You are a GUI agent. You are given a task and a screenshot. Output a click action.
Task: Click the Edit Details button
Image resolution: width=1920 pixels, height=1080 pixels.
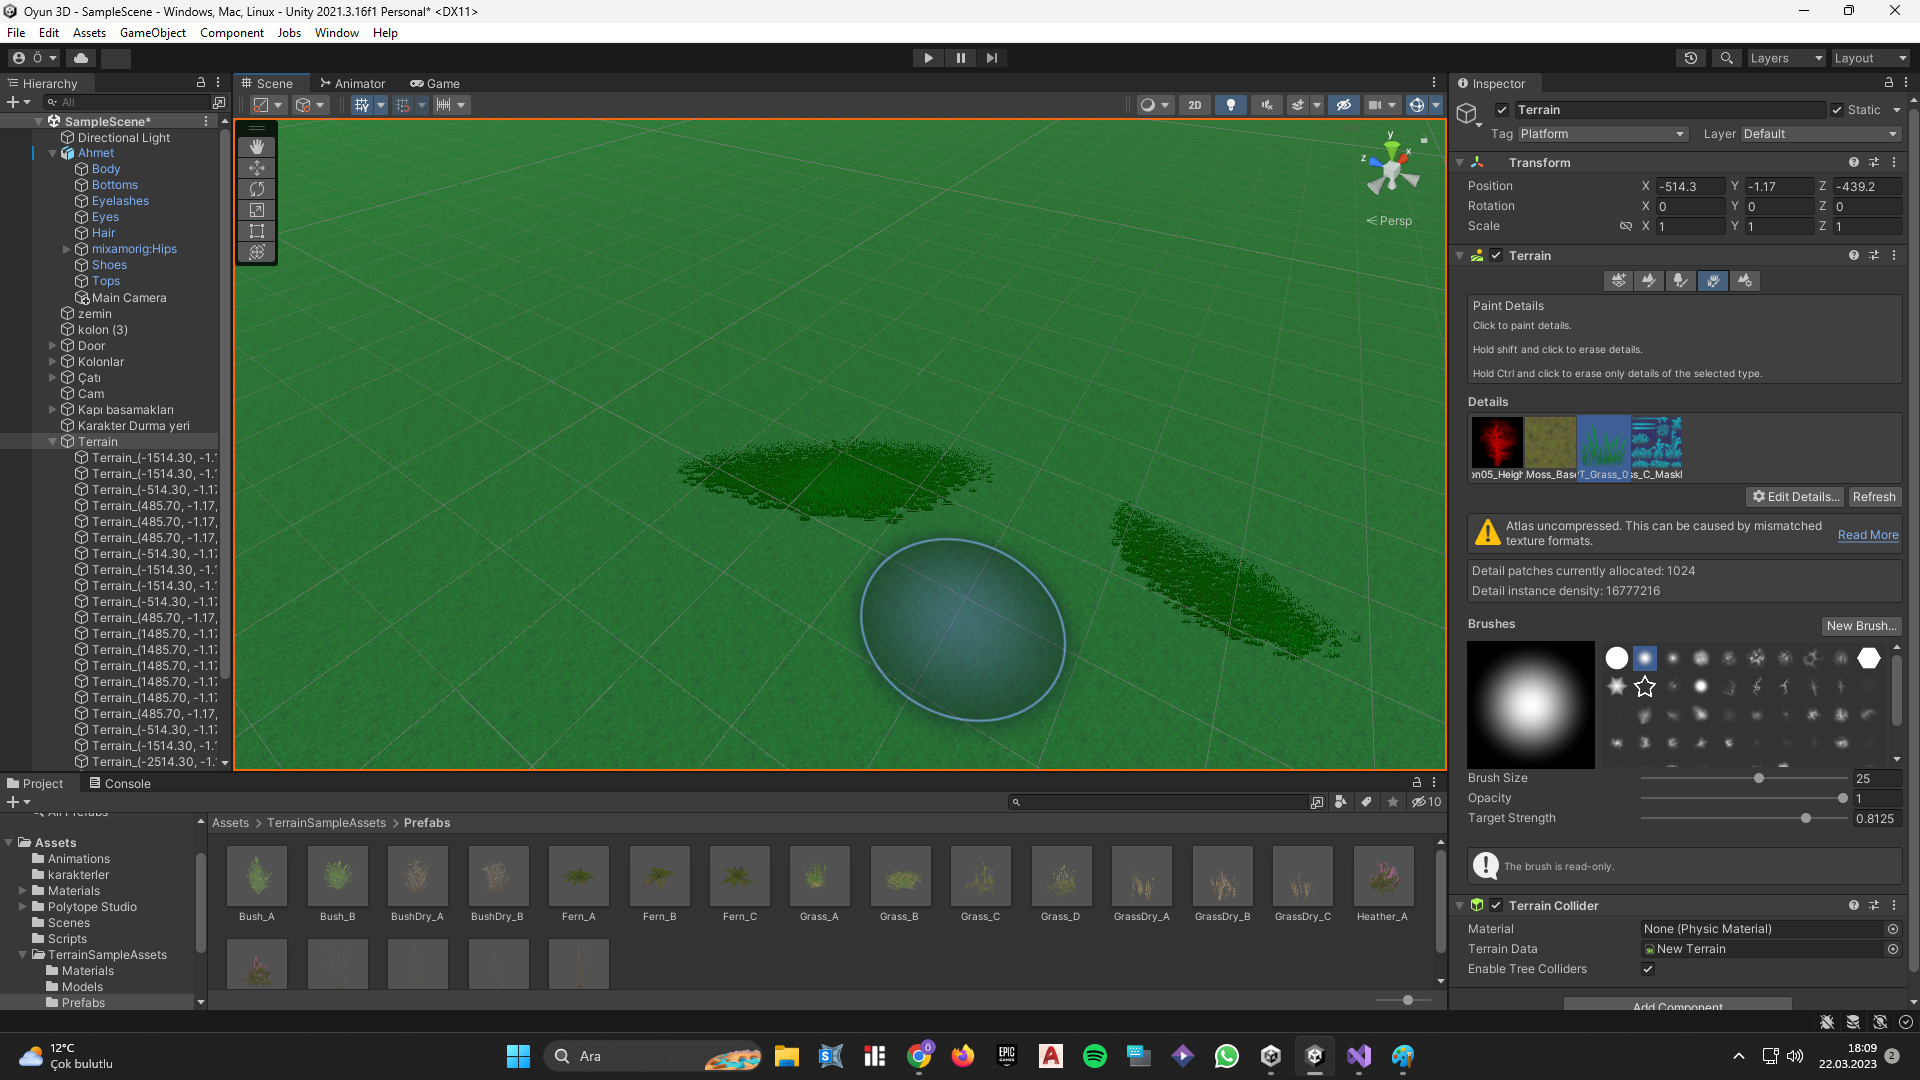point(1795,497)
